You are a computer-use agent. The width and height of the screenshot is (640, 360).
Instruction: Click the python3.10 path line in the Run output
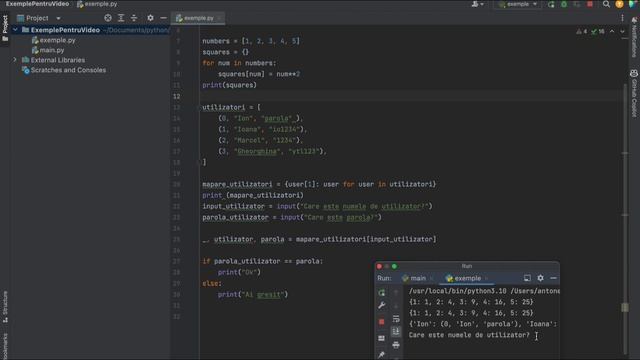click(x=484, y=291)
